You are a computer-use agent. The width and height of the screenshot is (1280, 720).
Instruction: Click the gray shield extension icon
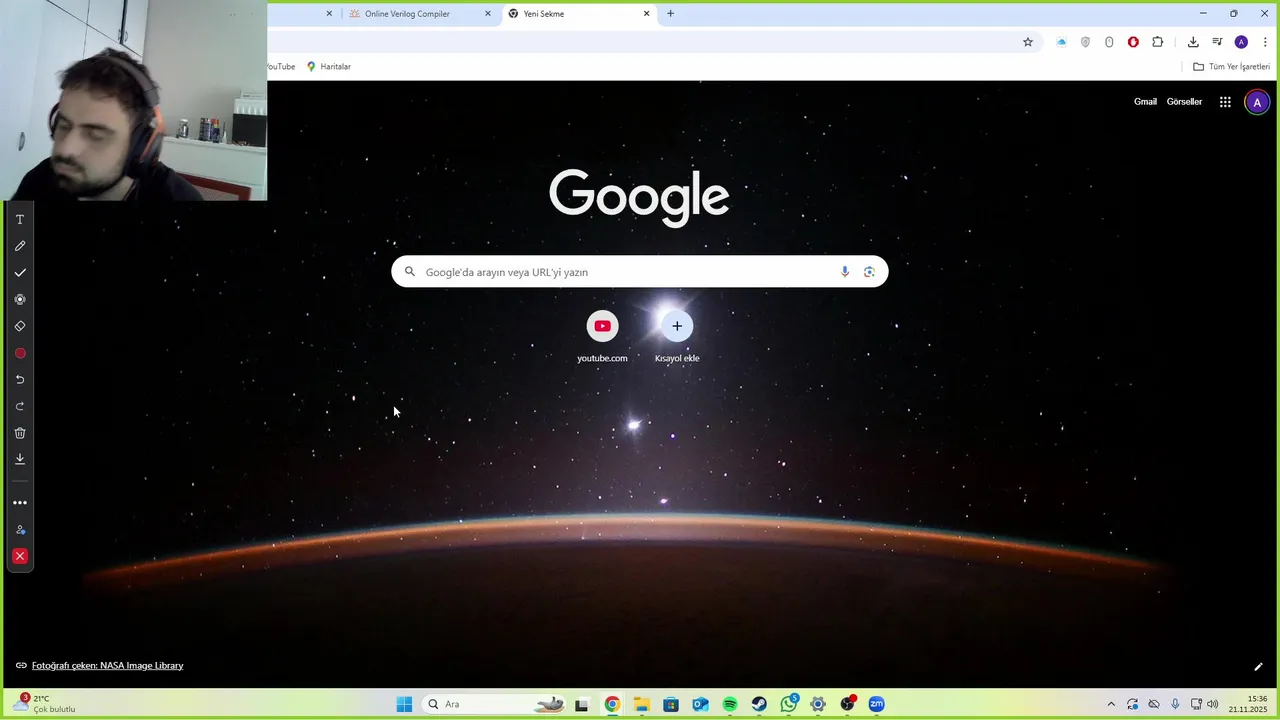(x=1085, y=42)
